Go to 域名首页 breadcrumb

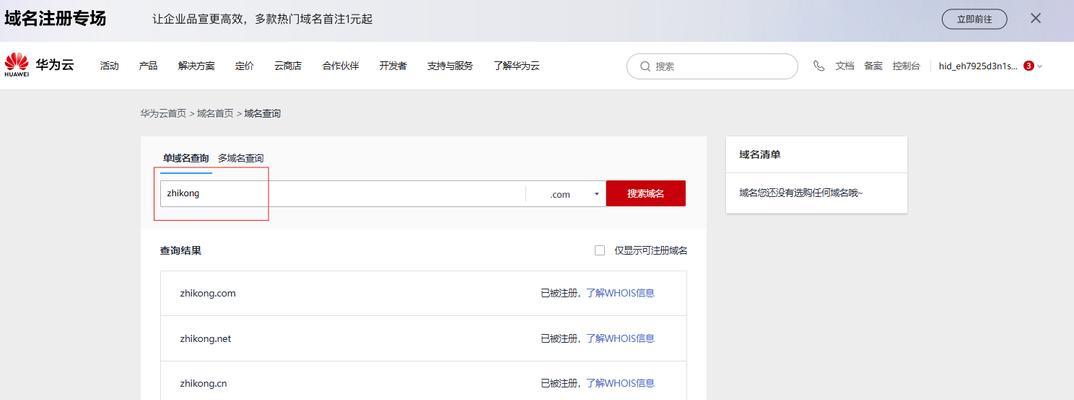pyautogui.click(x=215, y=114)
